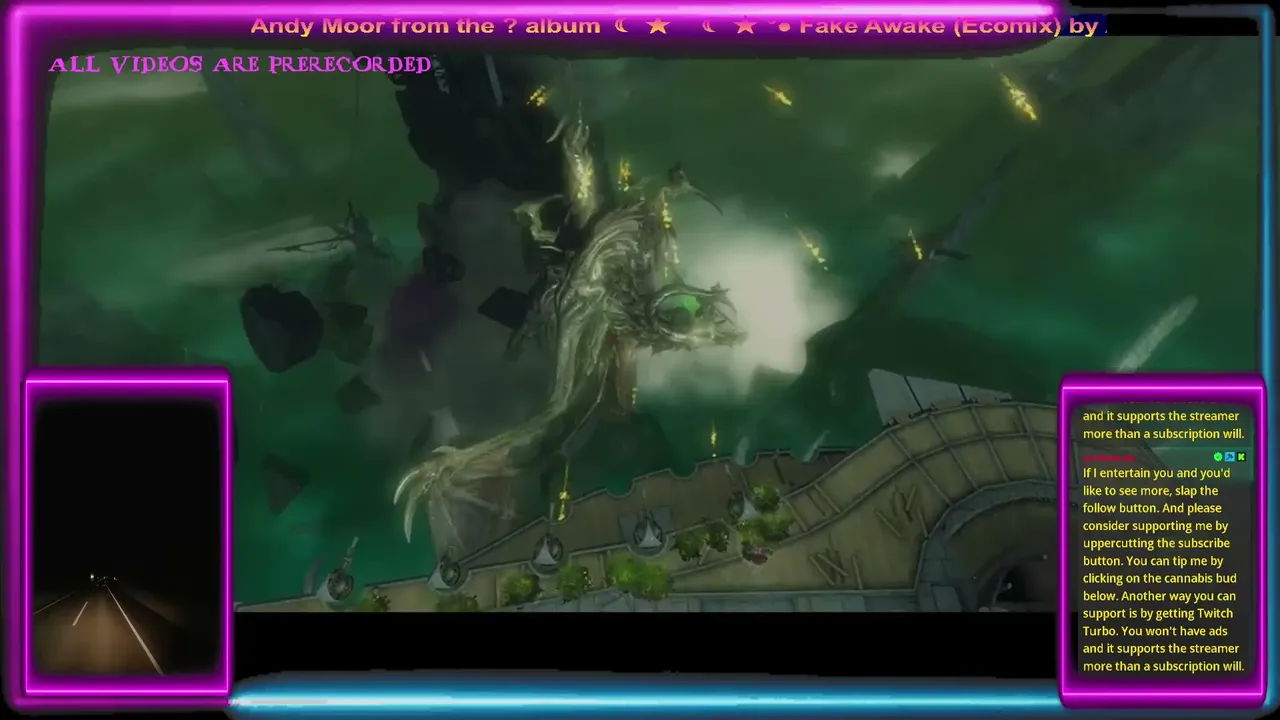Click the "Fake Awake (Ecomix) by" ticker text
The width and height of the screenshot is (1280, 720).
(x=948, y=26)
